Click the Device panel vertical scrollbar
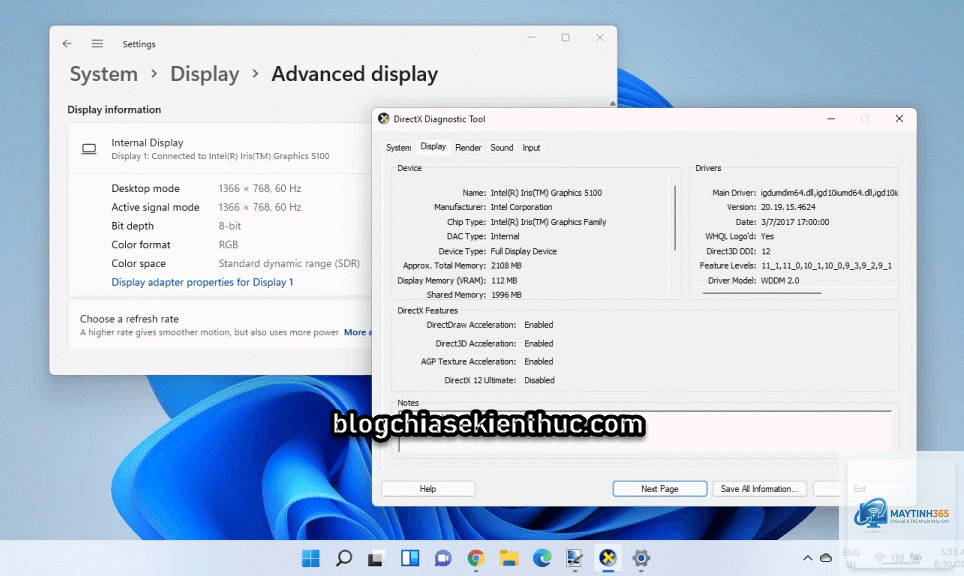Image resolution: width=964 pixels, height=576 pixels. pyautogui.click(x=675, y=218)
